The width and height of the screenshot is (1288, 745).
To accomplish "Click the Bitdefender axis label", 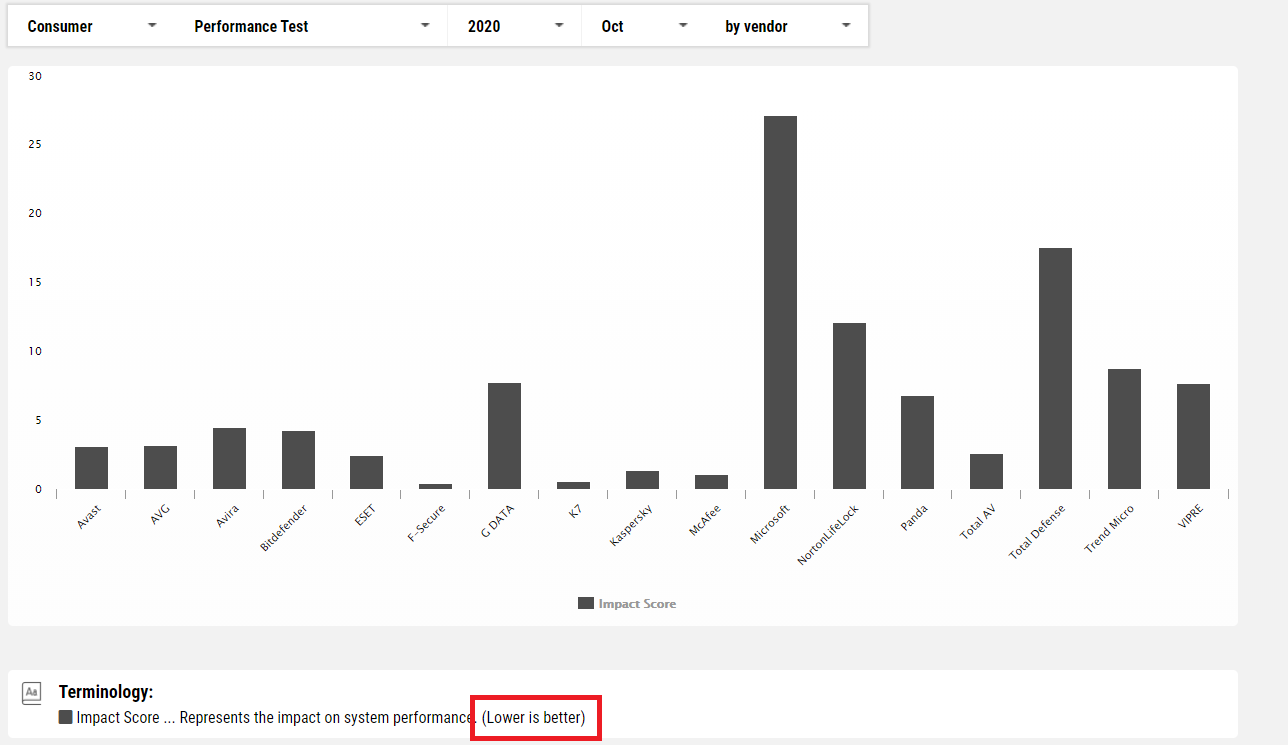I will [284, 528].
